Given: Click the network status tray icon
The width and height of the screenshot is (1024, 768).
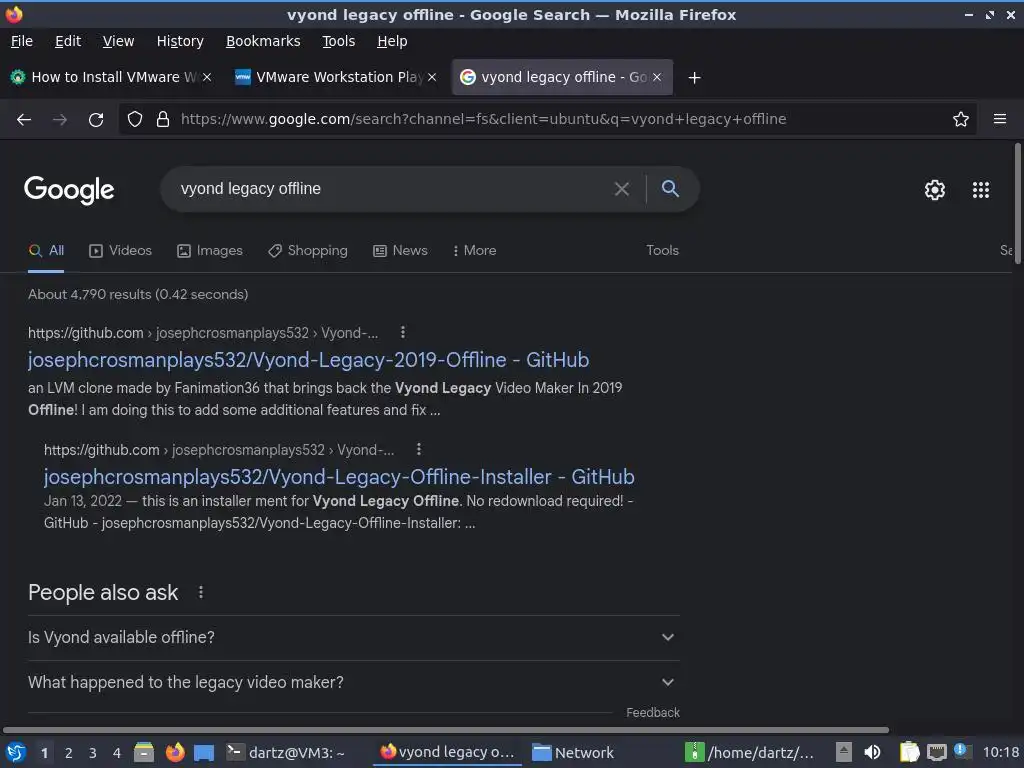Looking at the screenshot, I should (936, 752).
